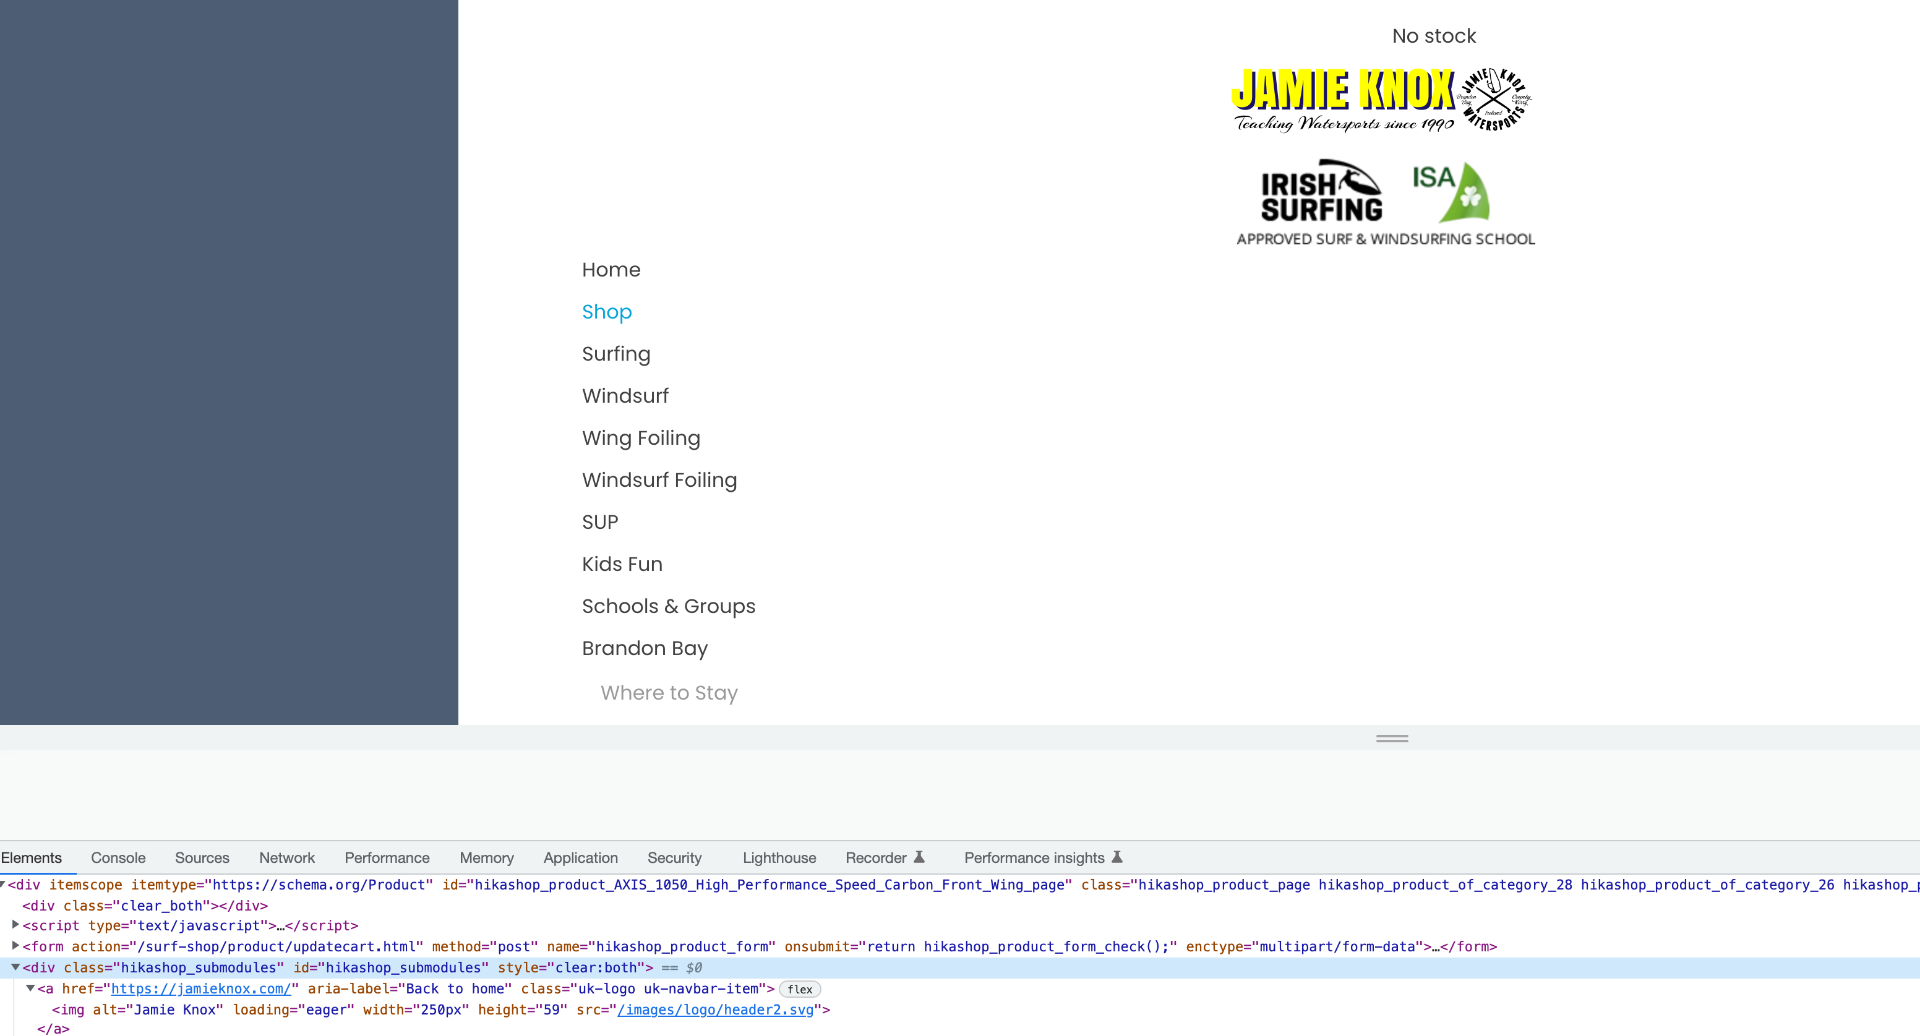Go to the Home page link
The width and height of the screenshot is (1920, 1036).
click(611, 270)
